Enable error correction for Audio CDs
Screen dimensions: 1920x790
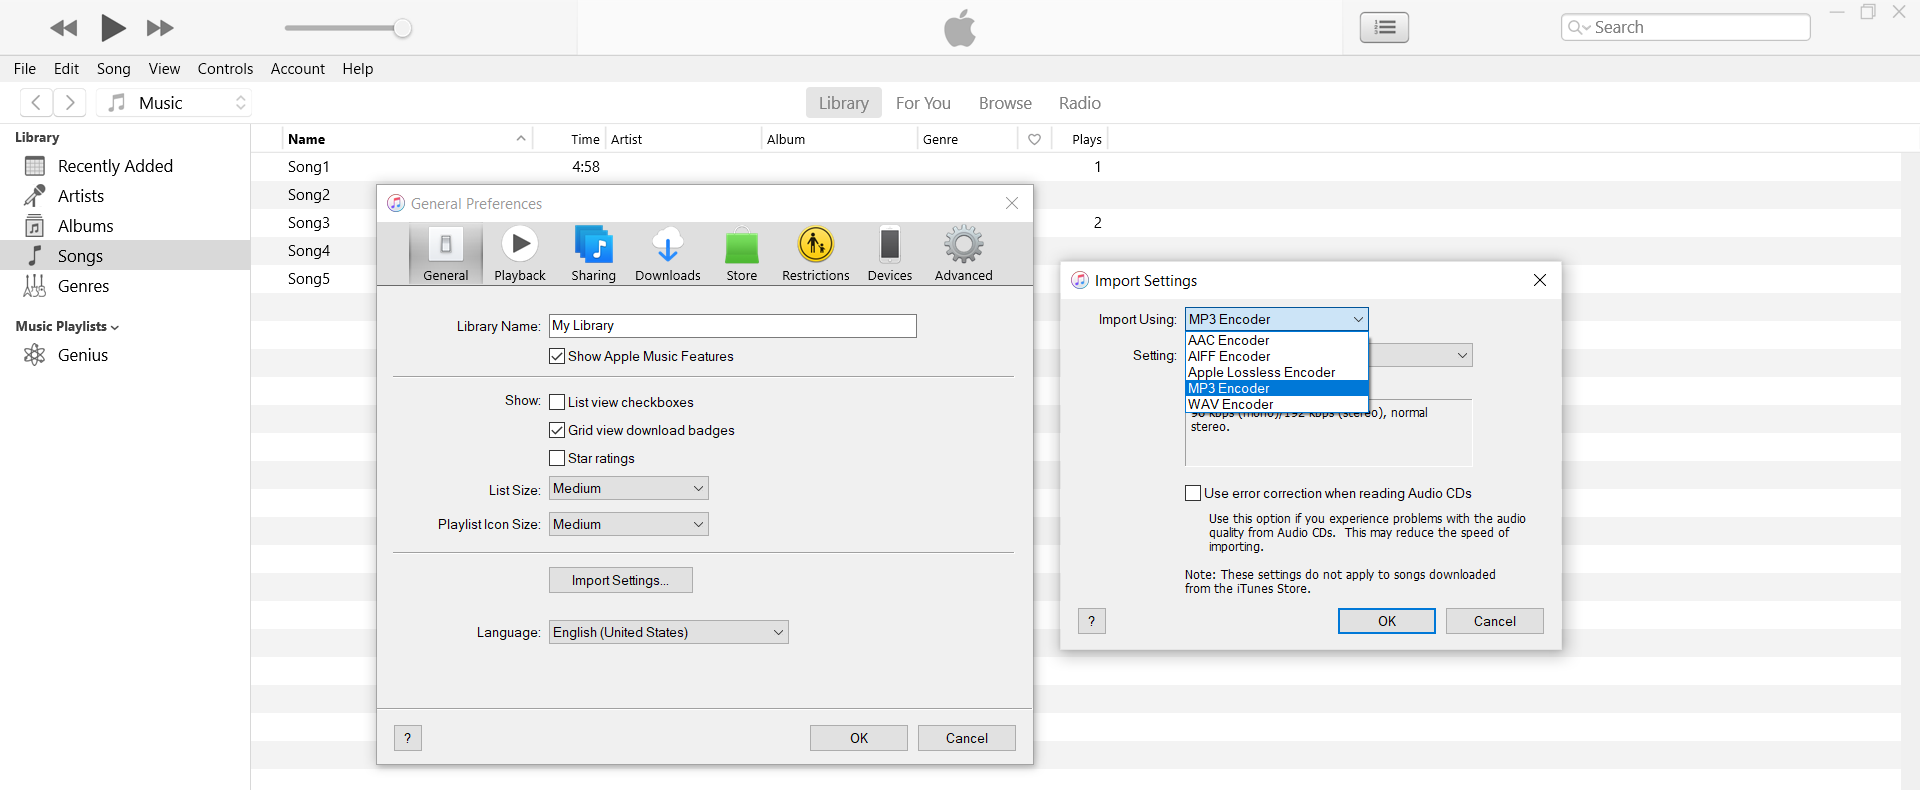pyautogui.click(x=1193, y=493)
